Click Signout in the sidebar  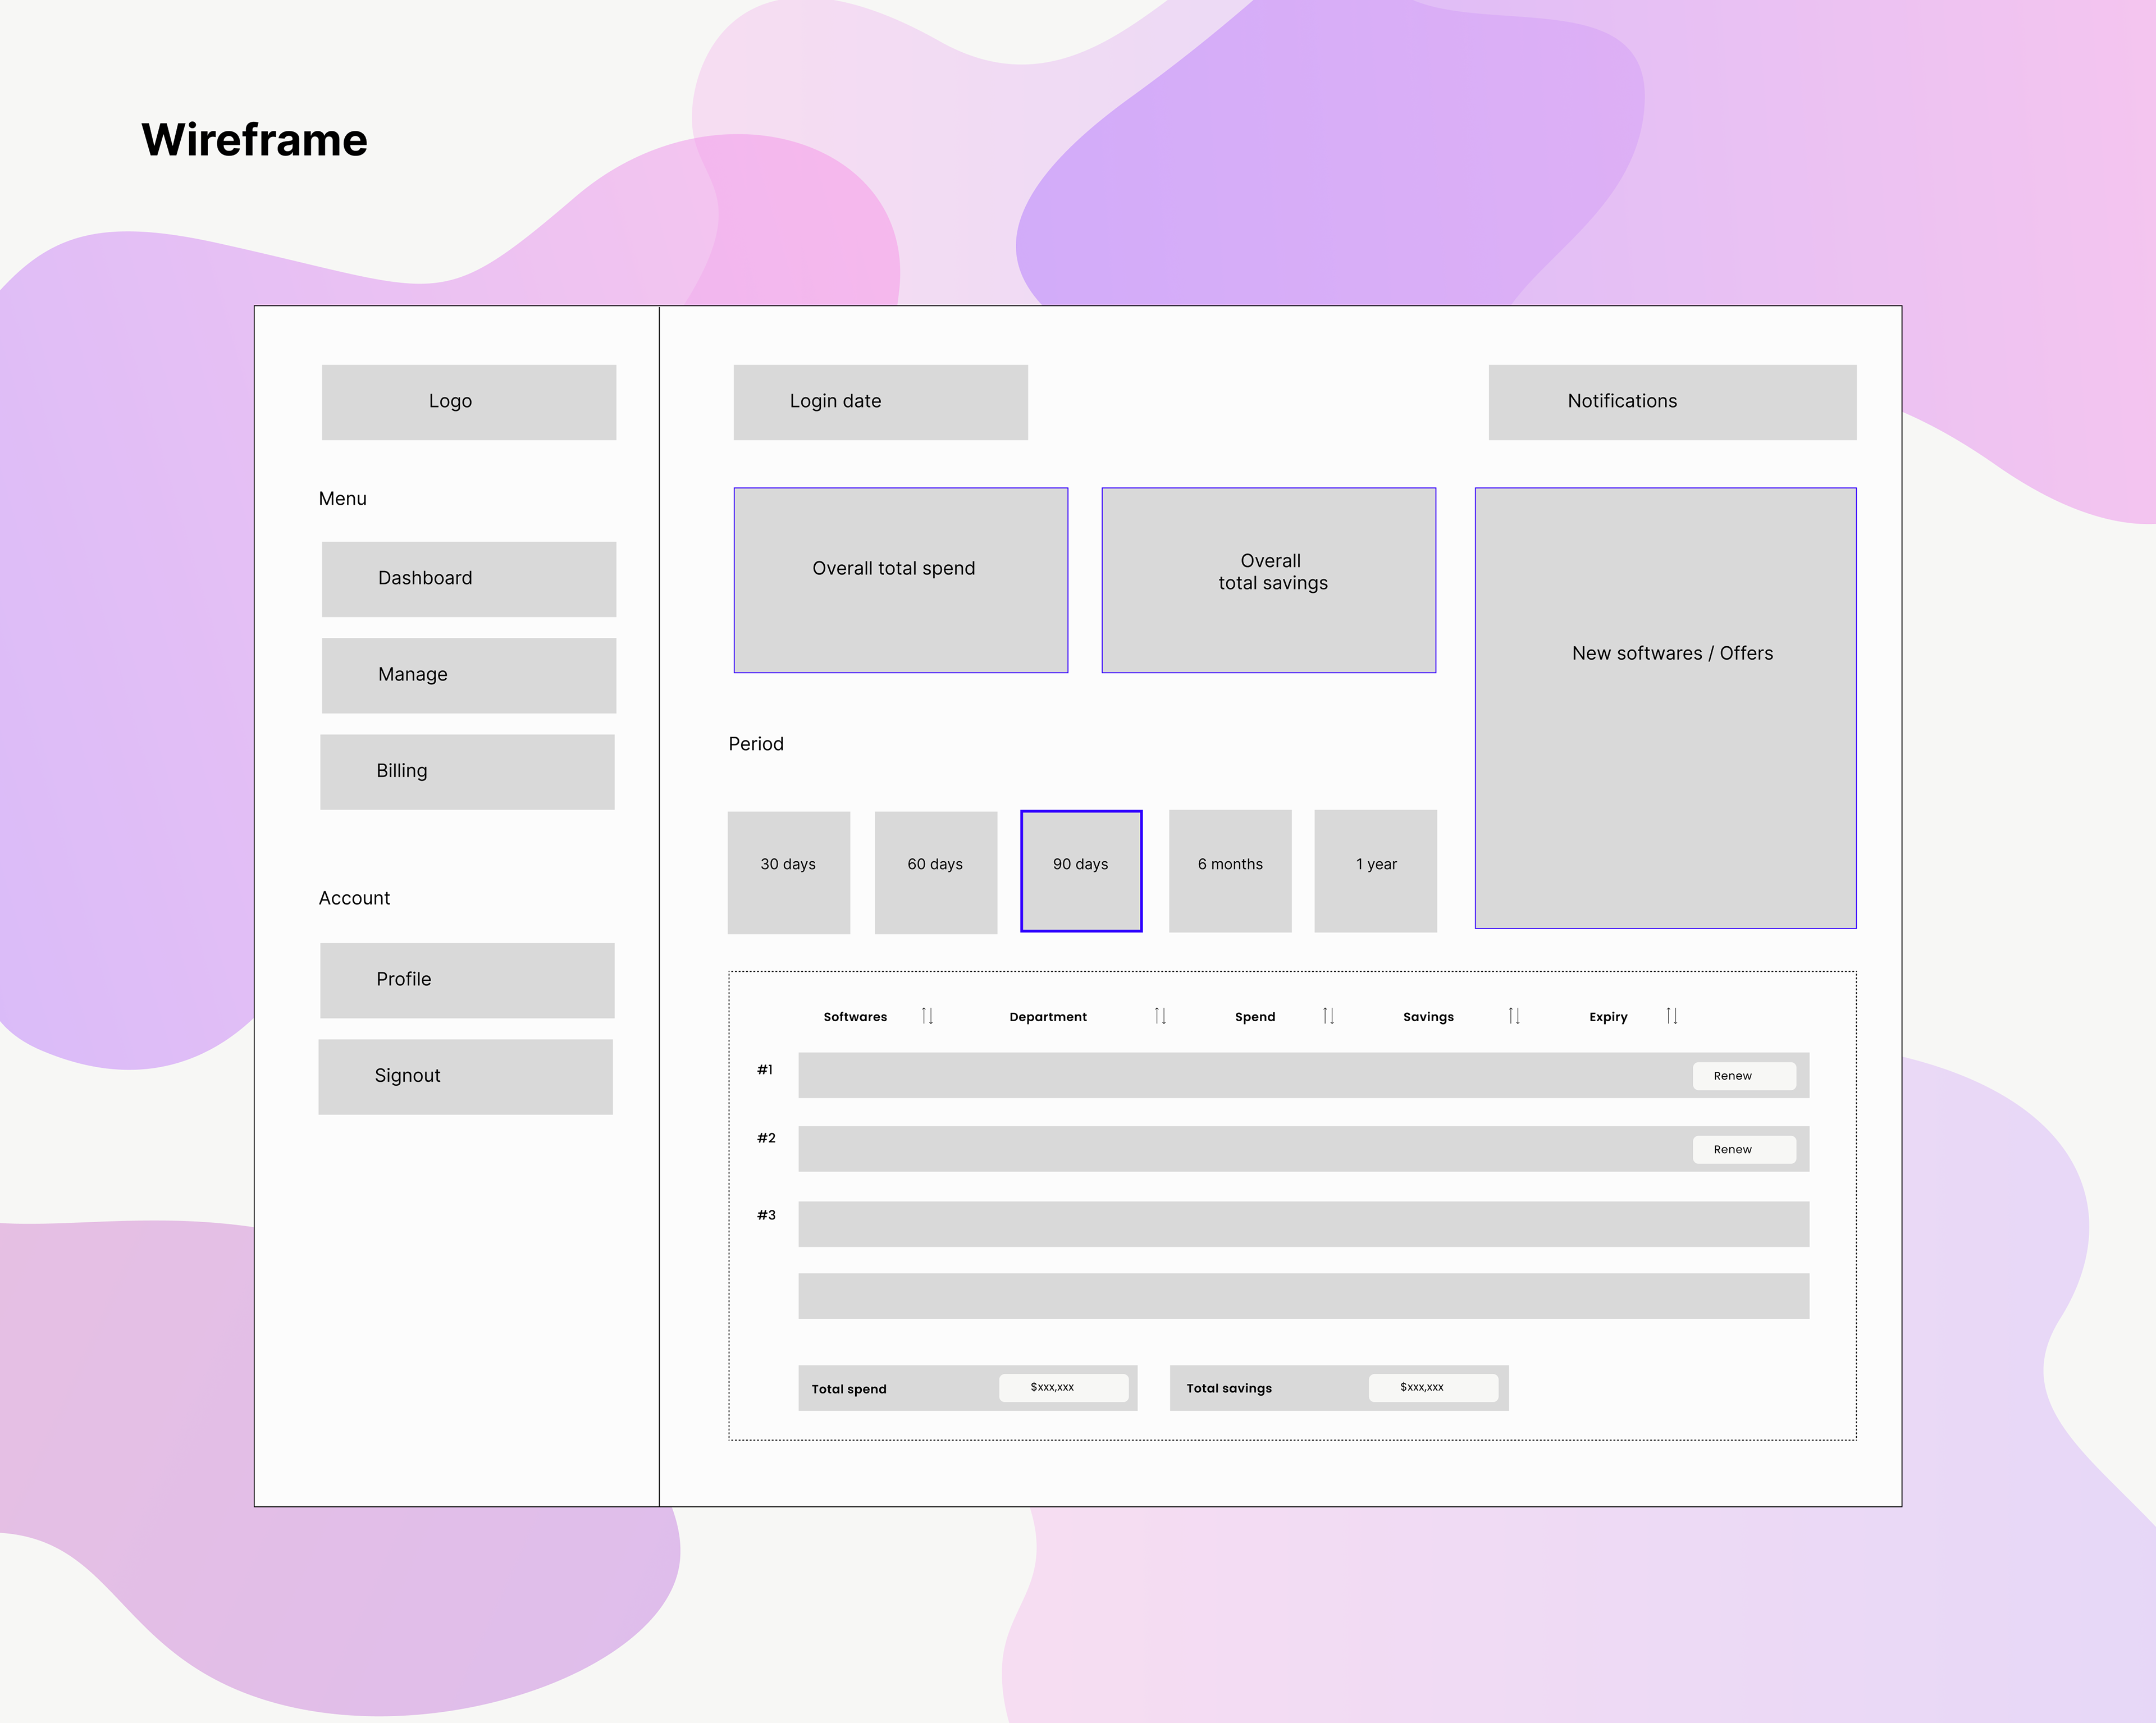tap(465, 1076)
